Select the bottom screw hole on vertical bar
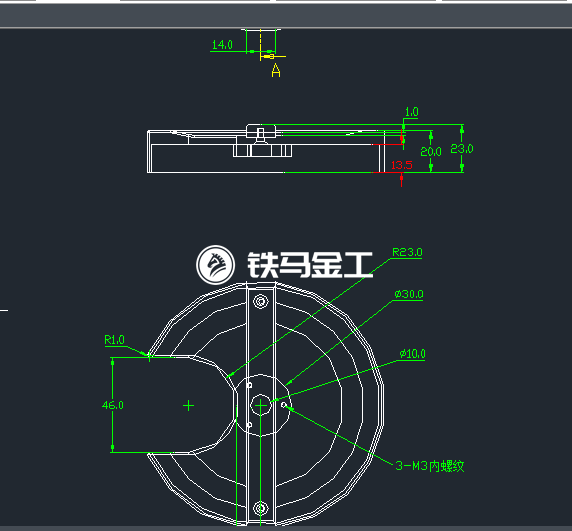Screen dimensions: 572x531 [260, 508]
